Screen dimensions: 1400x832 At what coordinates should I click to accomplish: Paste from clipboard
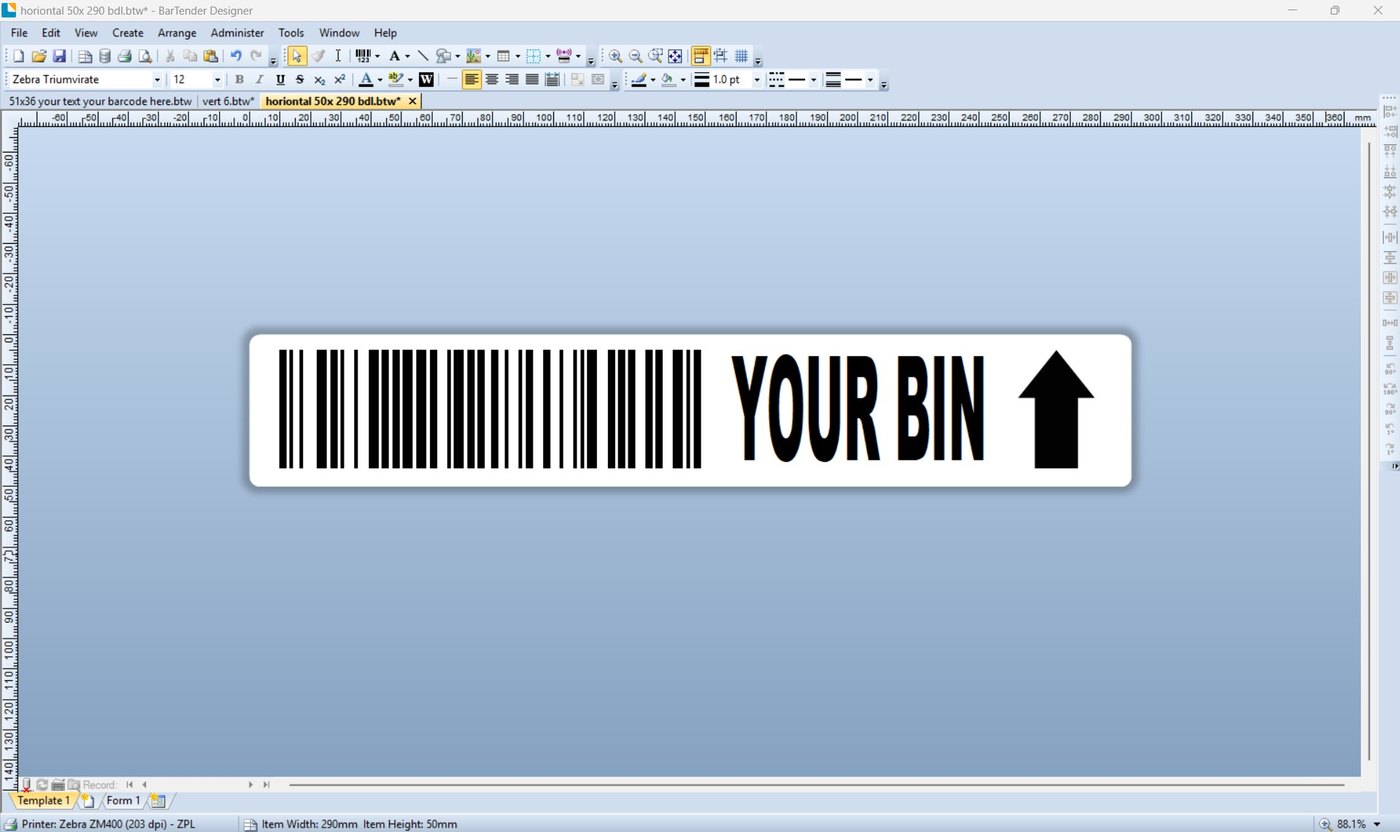point(210,56)
